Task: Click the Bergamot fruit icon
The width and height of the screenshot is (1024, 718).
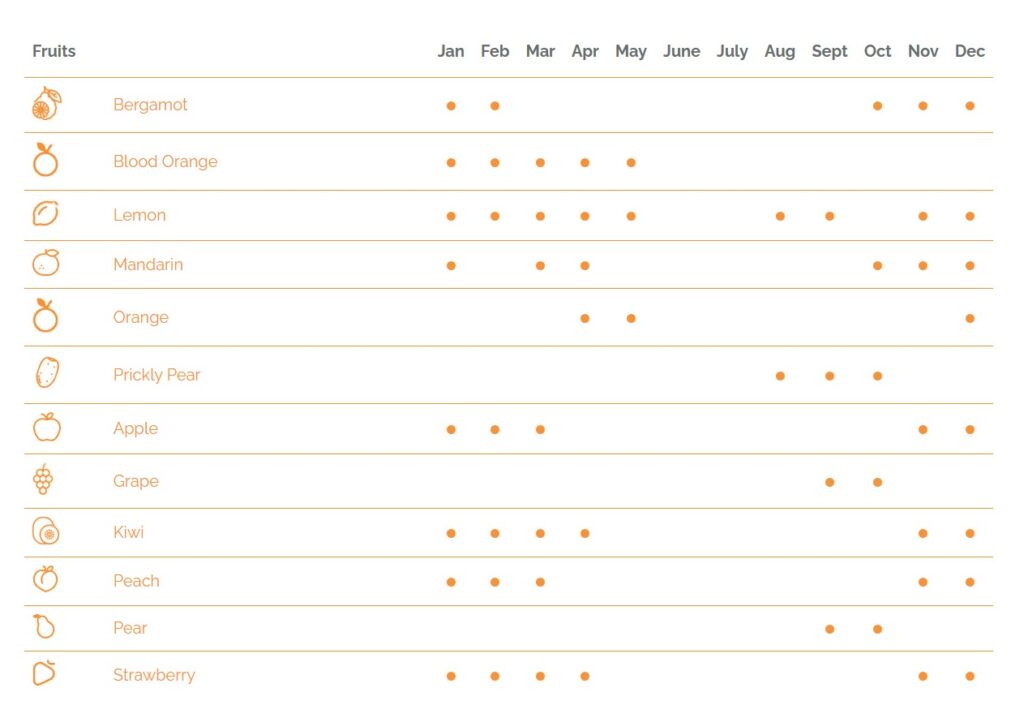Action: (x=46, y=104)
